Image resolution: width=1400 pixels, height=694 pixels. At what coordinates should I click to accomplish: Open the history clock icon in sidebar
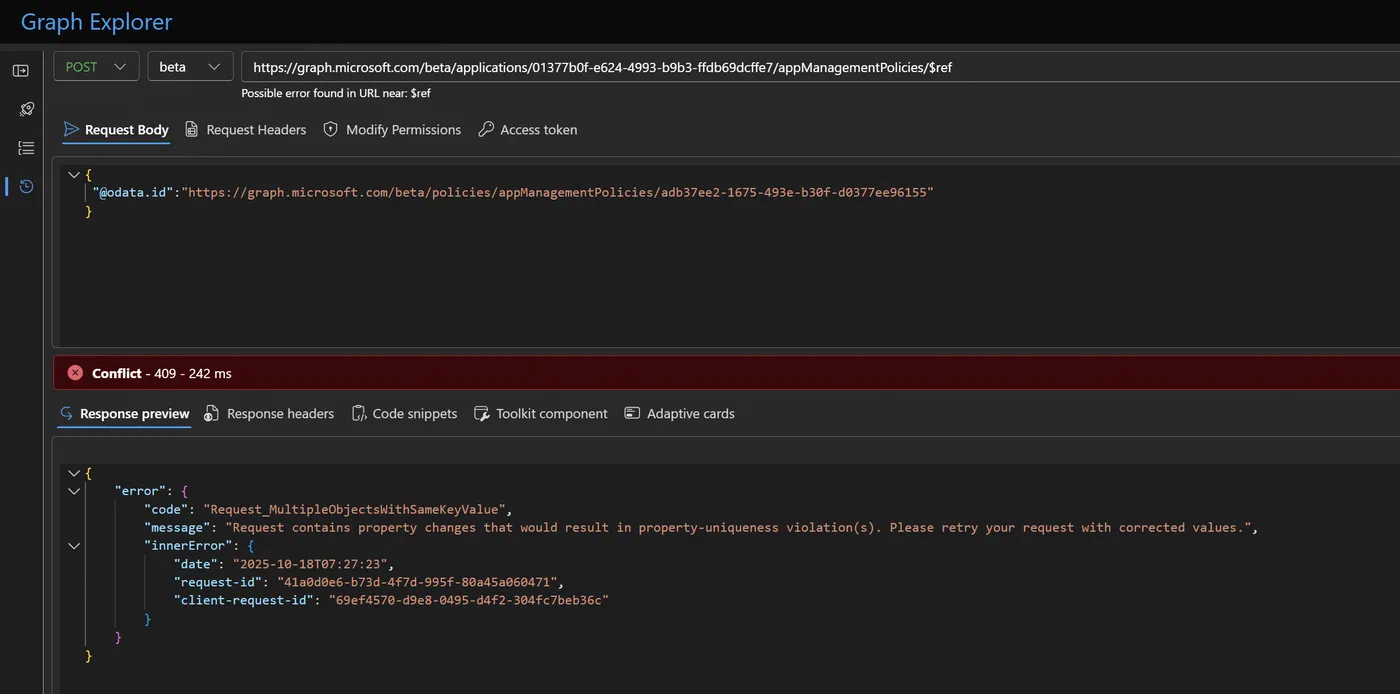pyautogui.click(x=26, y=186)
